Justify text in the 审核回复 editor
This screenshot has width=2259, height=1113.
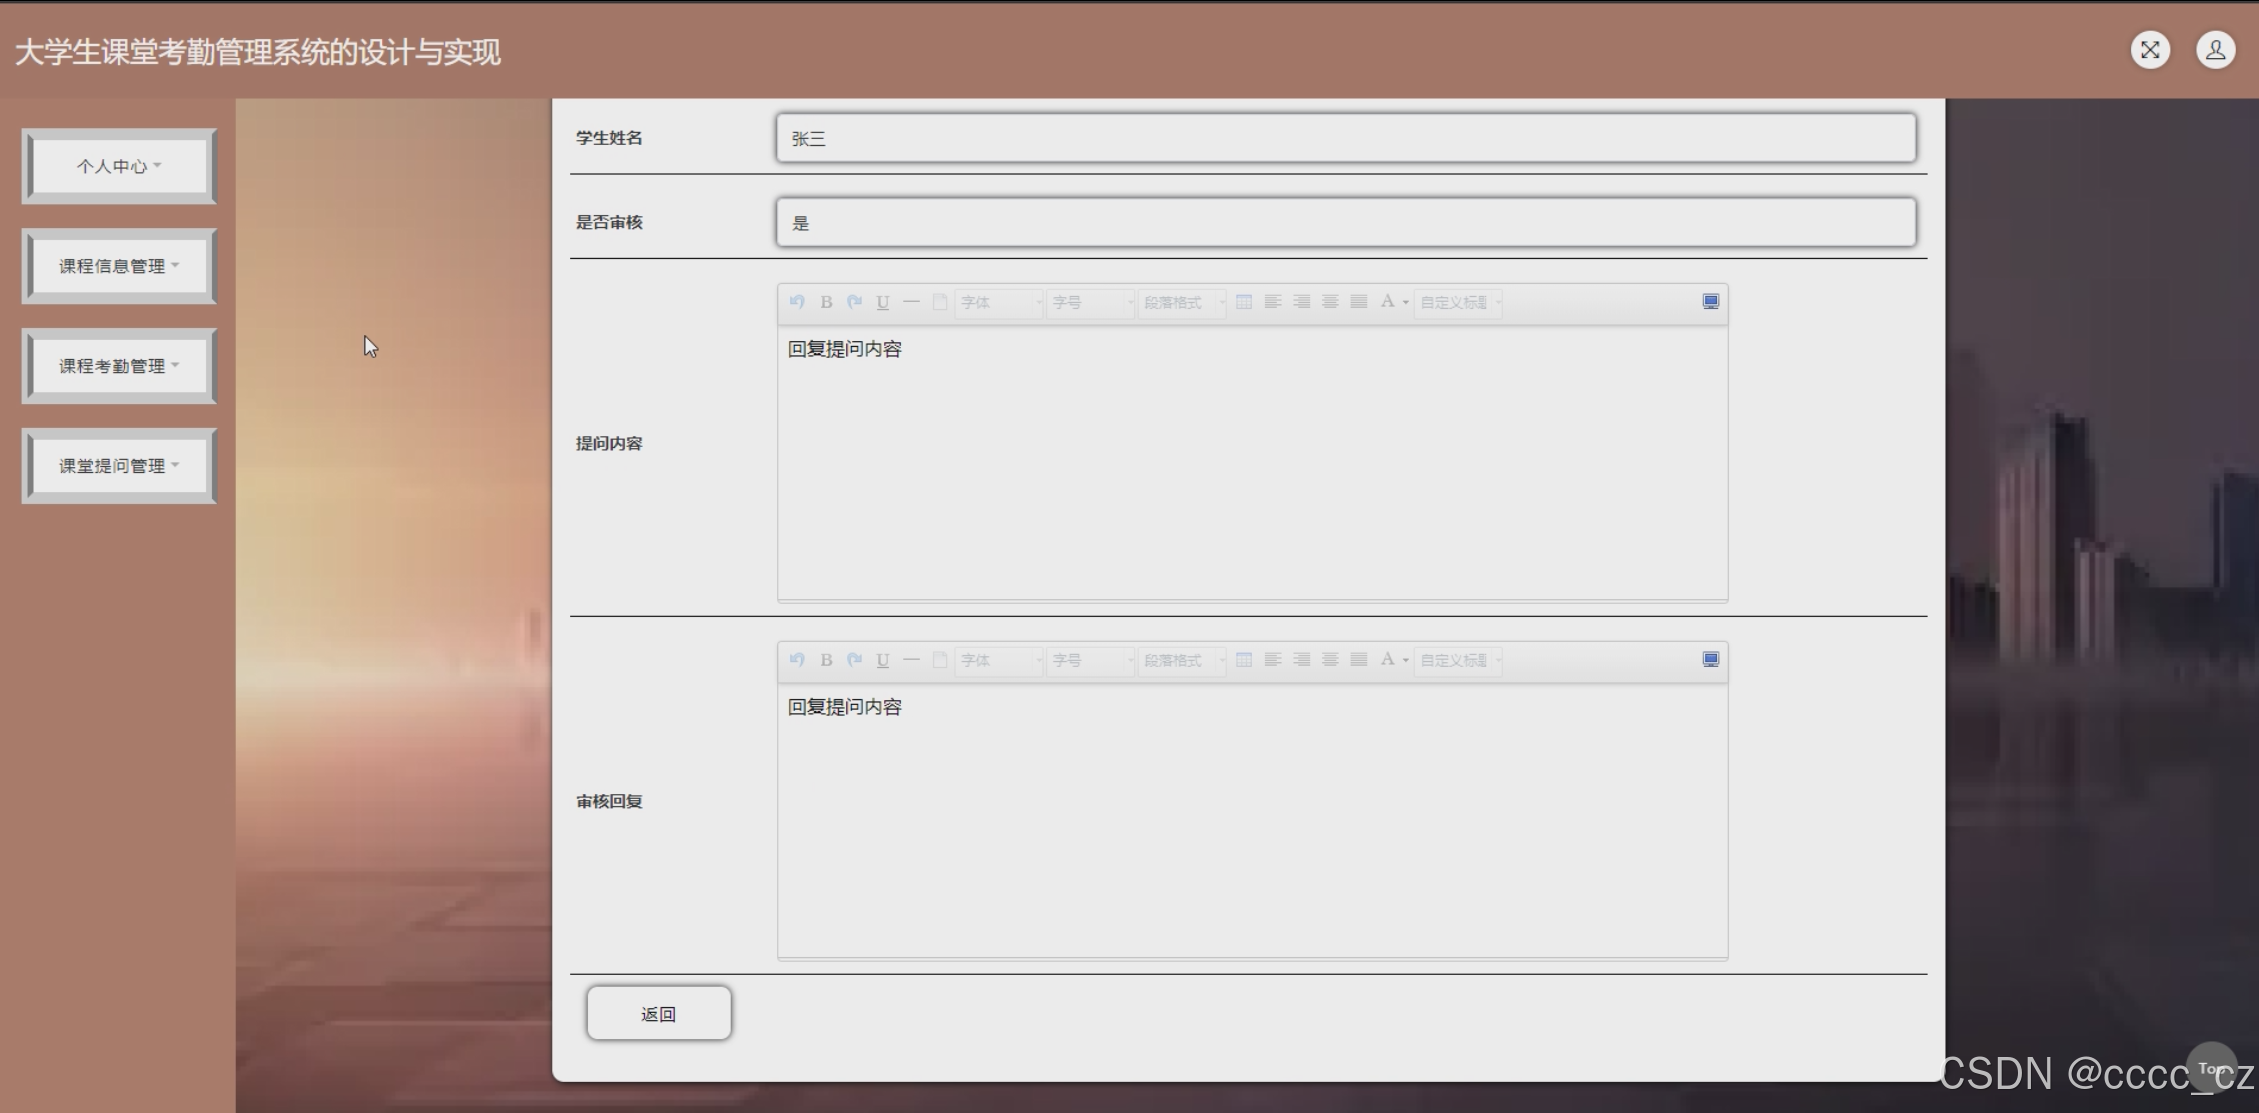[x=1359, y=660]
